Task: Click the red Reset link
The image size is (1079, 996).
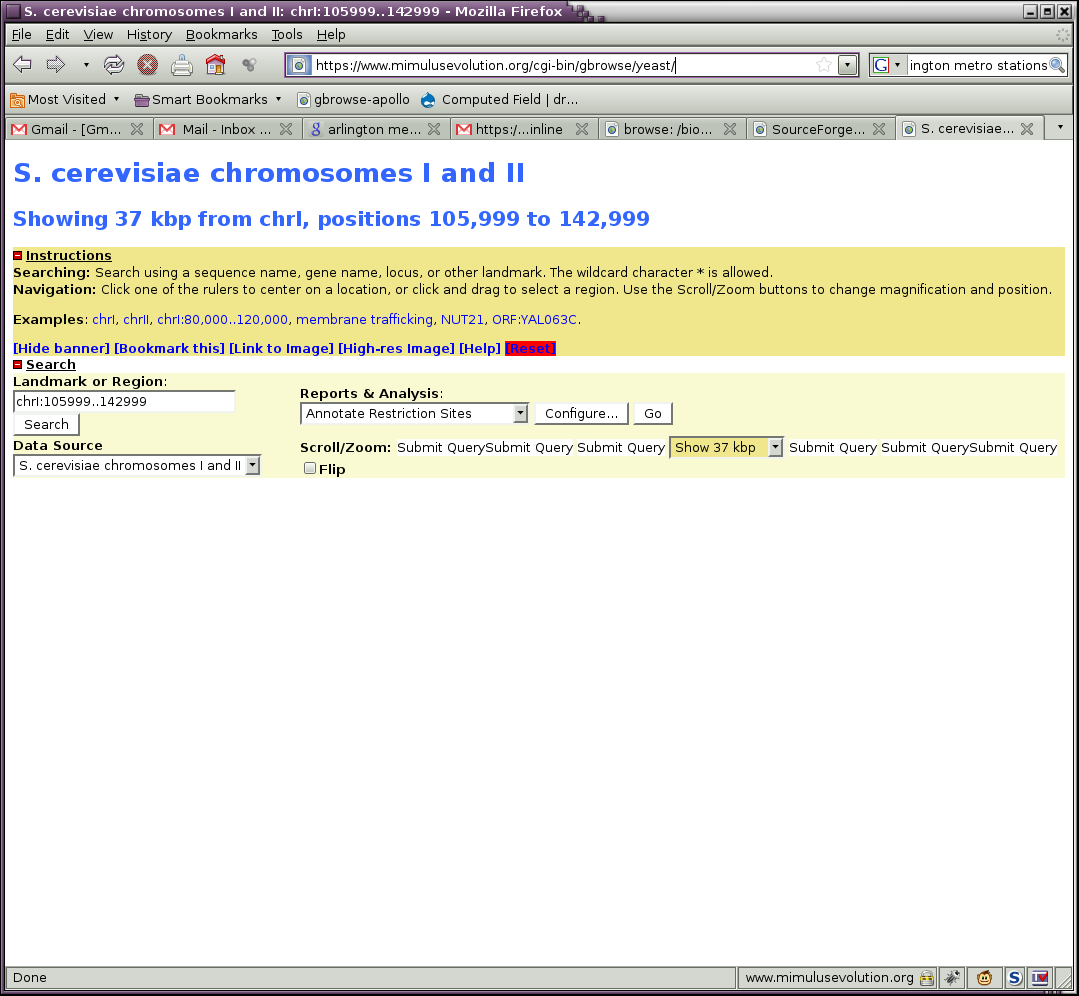Action: click(530, 348)
